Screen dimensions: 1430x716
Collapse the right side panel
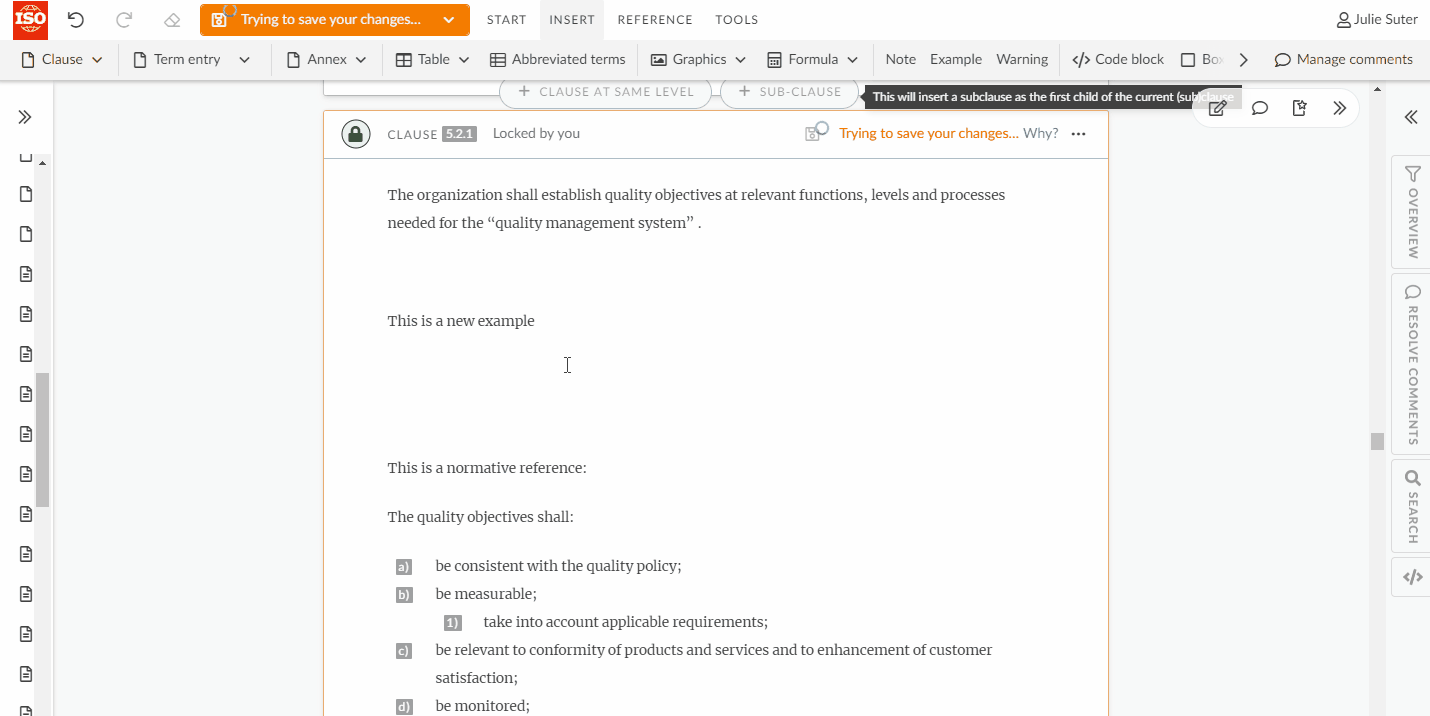pyautogui.click(x=1411, y=117)
